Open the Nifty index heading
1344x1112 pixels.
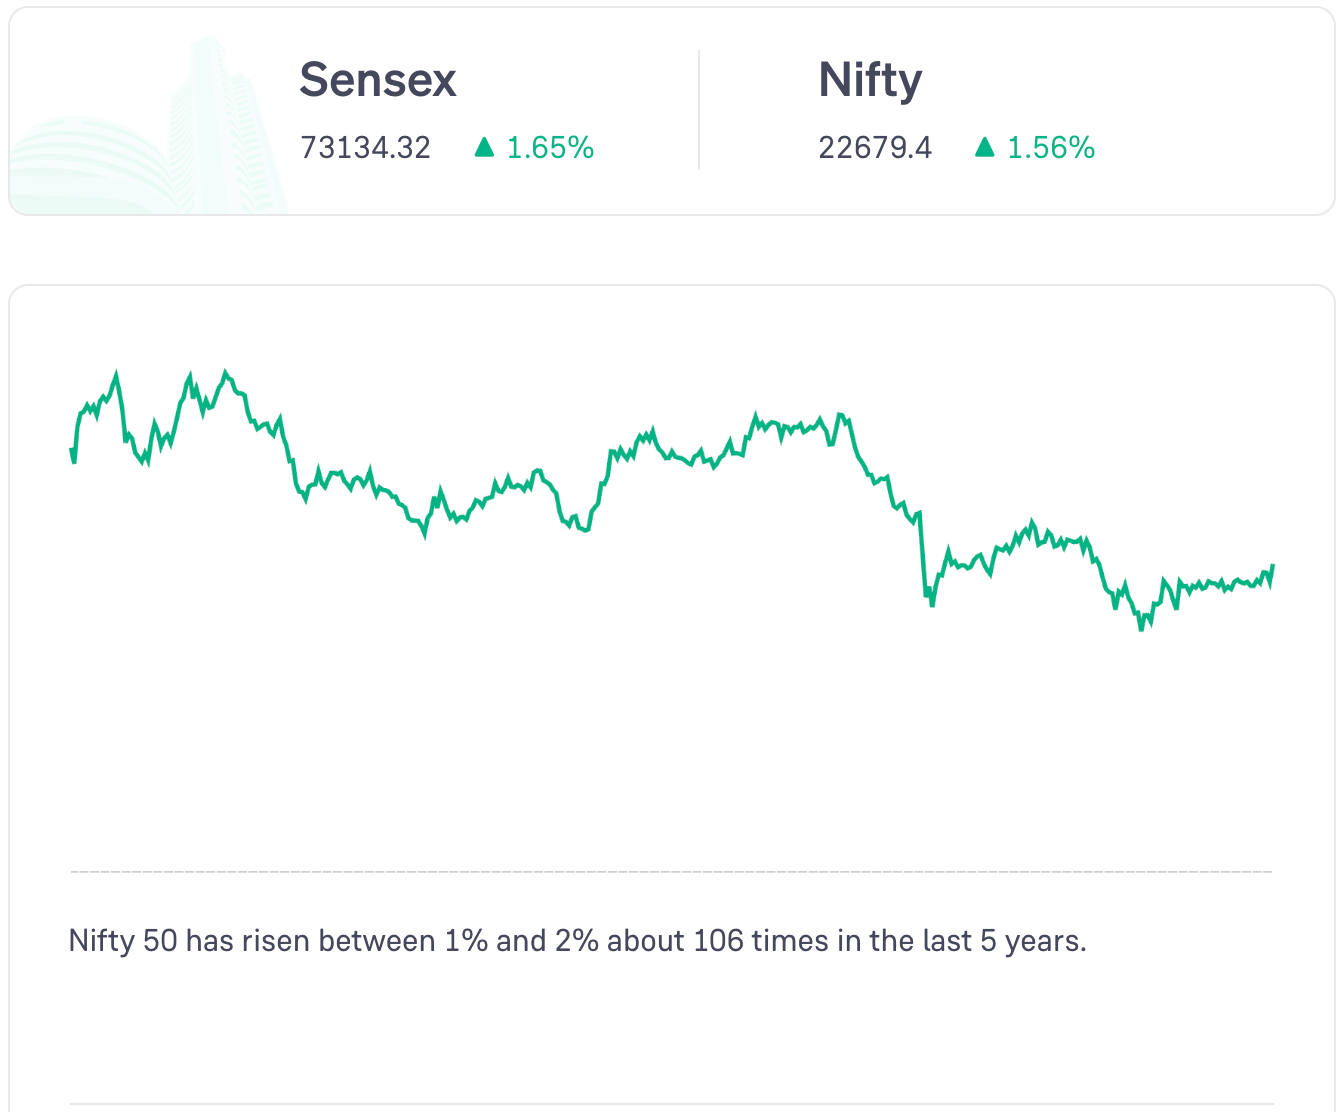(870, 80)
